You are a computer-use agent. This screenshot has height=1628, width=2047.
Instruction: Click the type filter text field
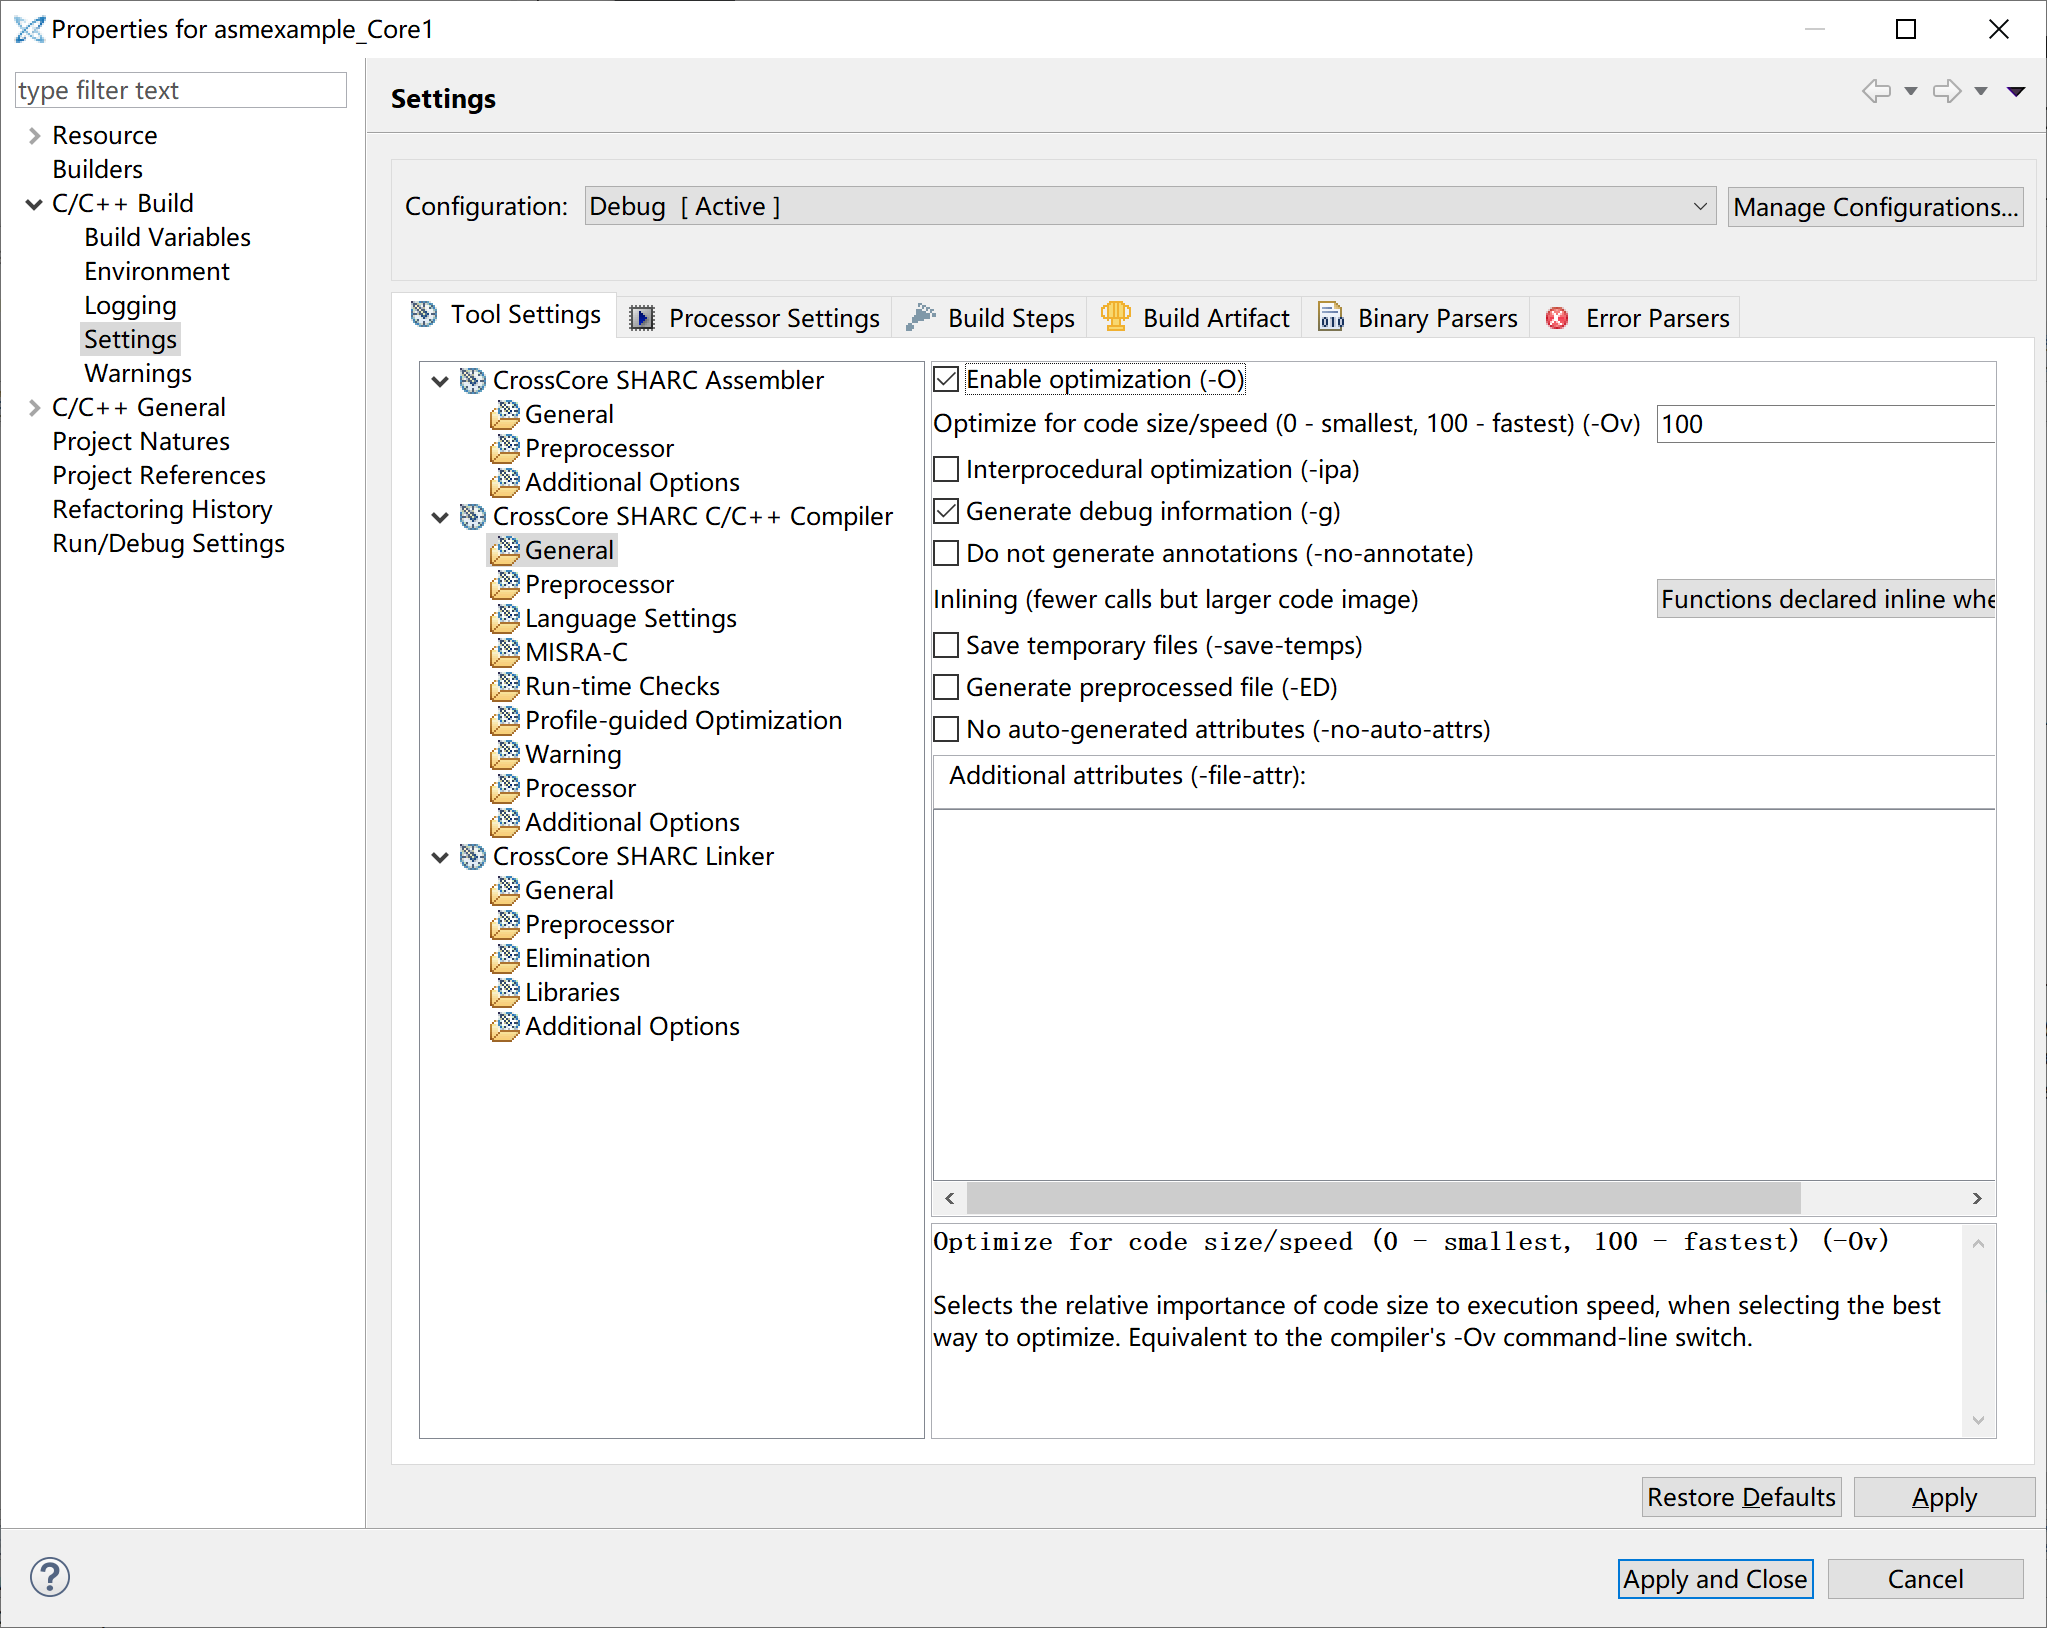coord(180,90)
